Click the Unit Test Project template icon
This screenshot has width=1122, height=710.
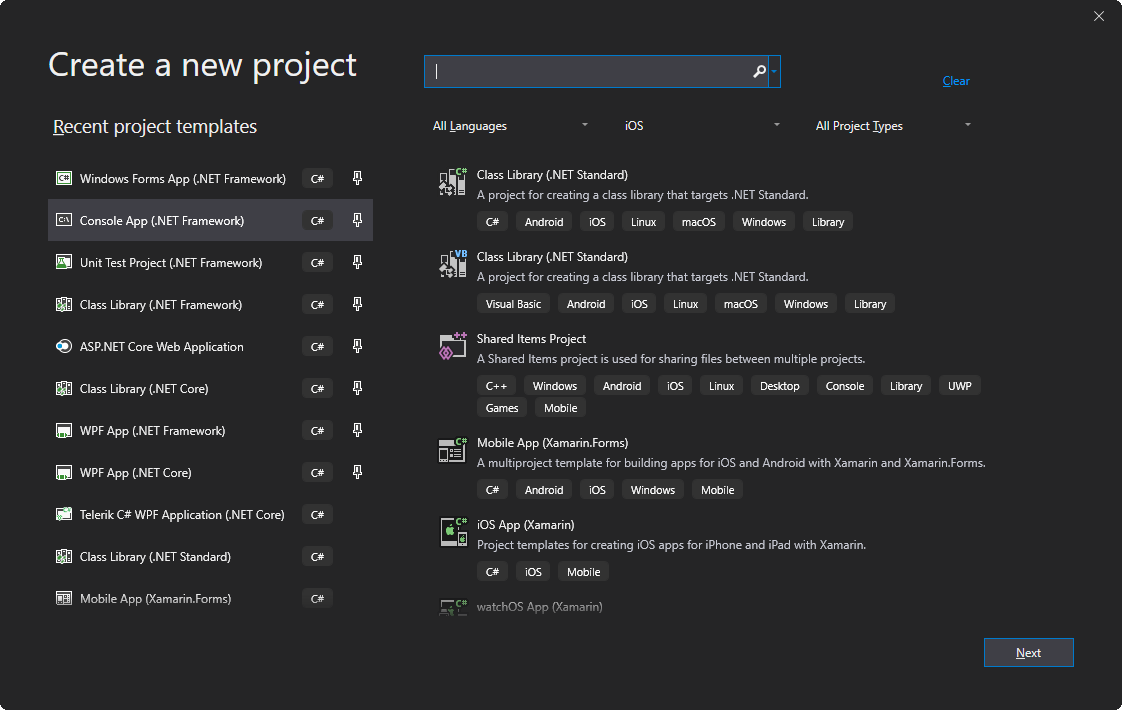[64, 263]
